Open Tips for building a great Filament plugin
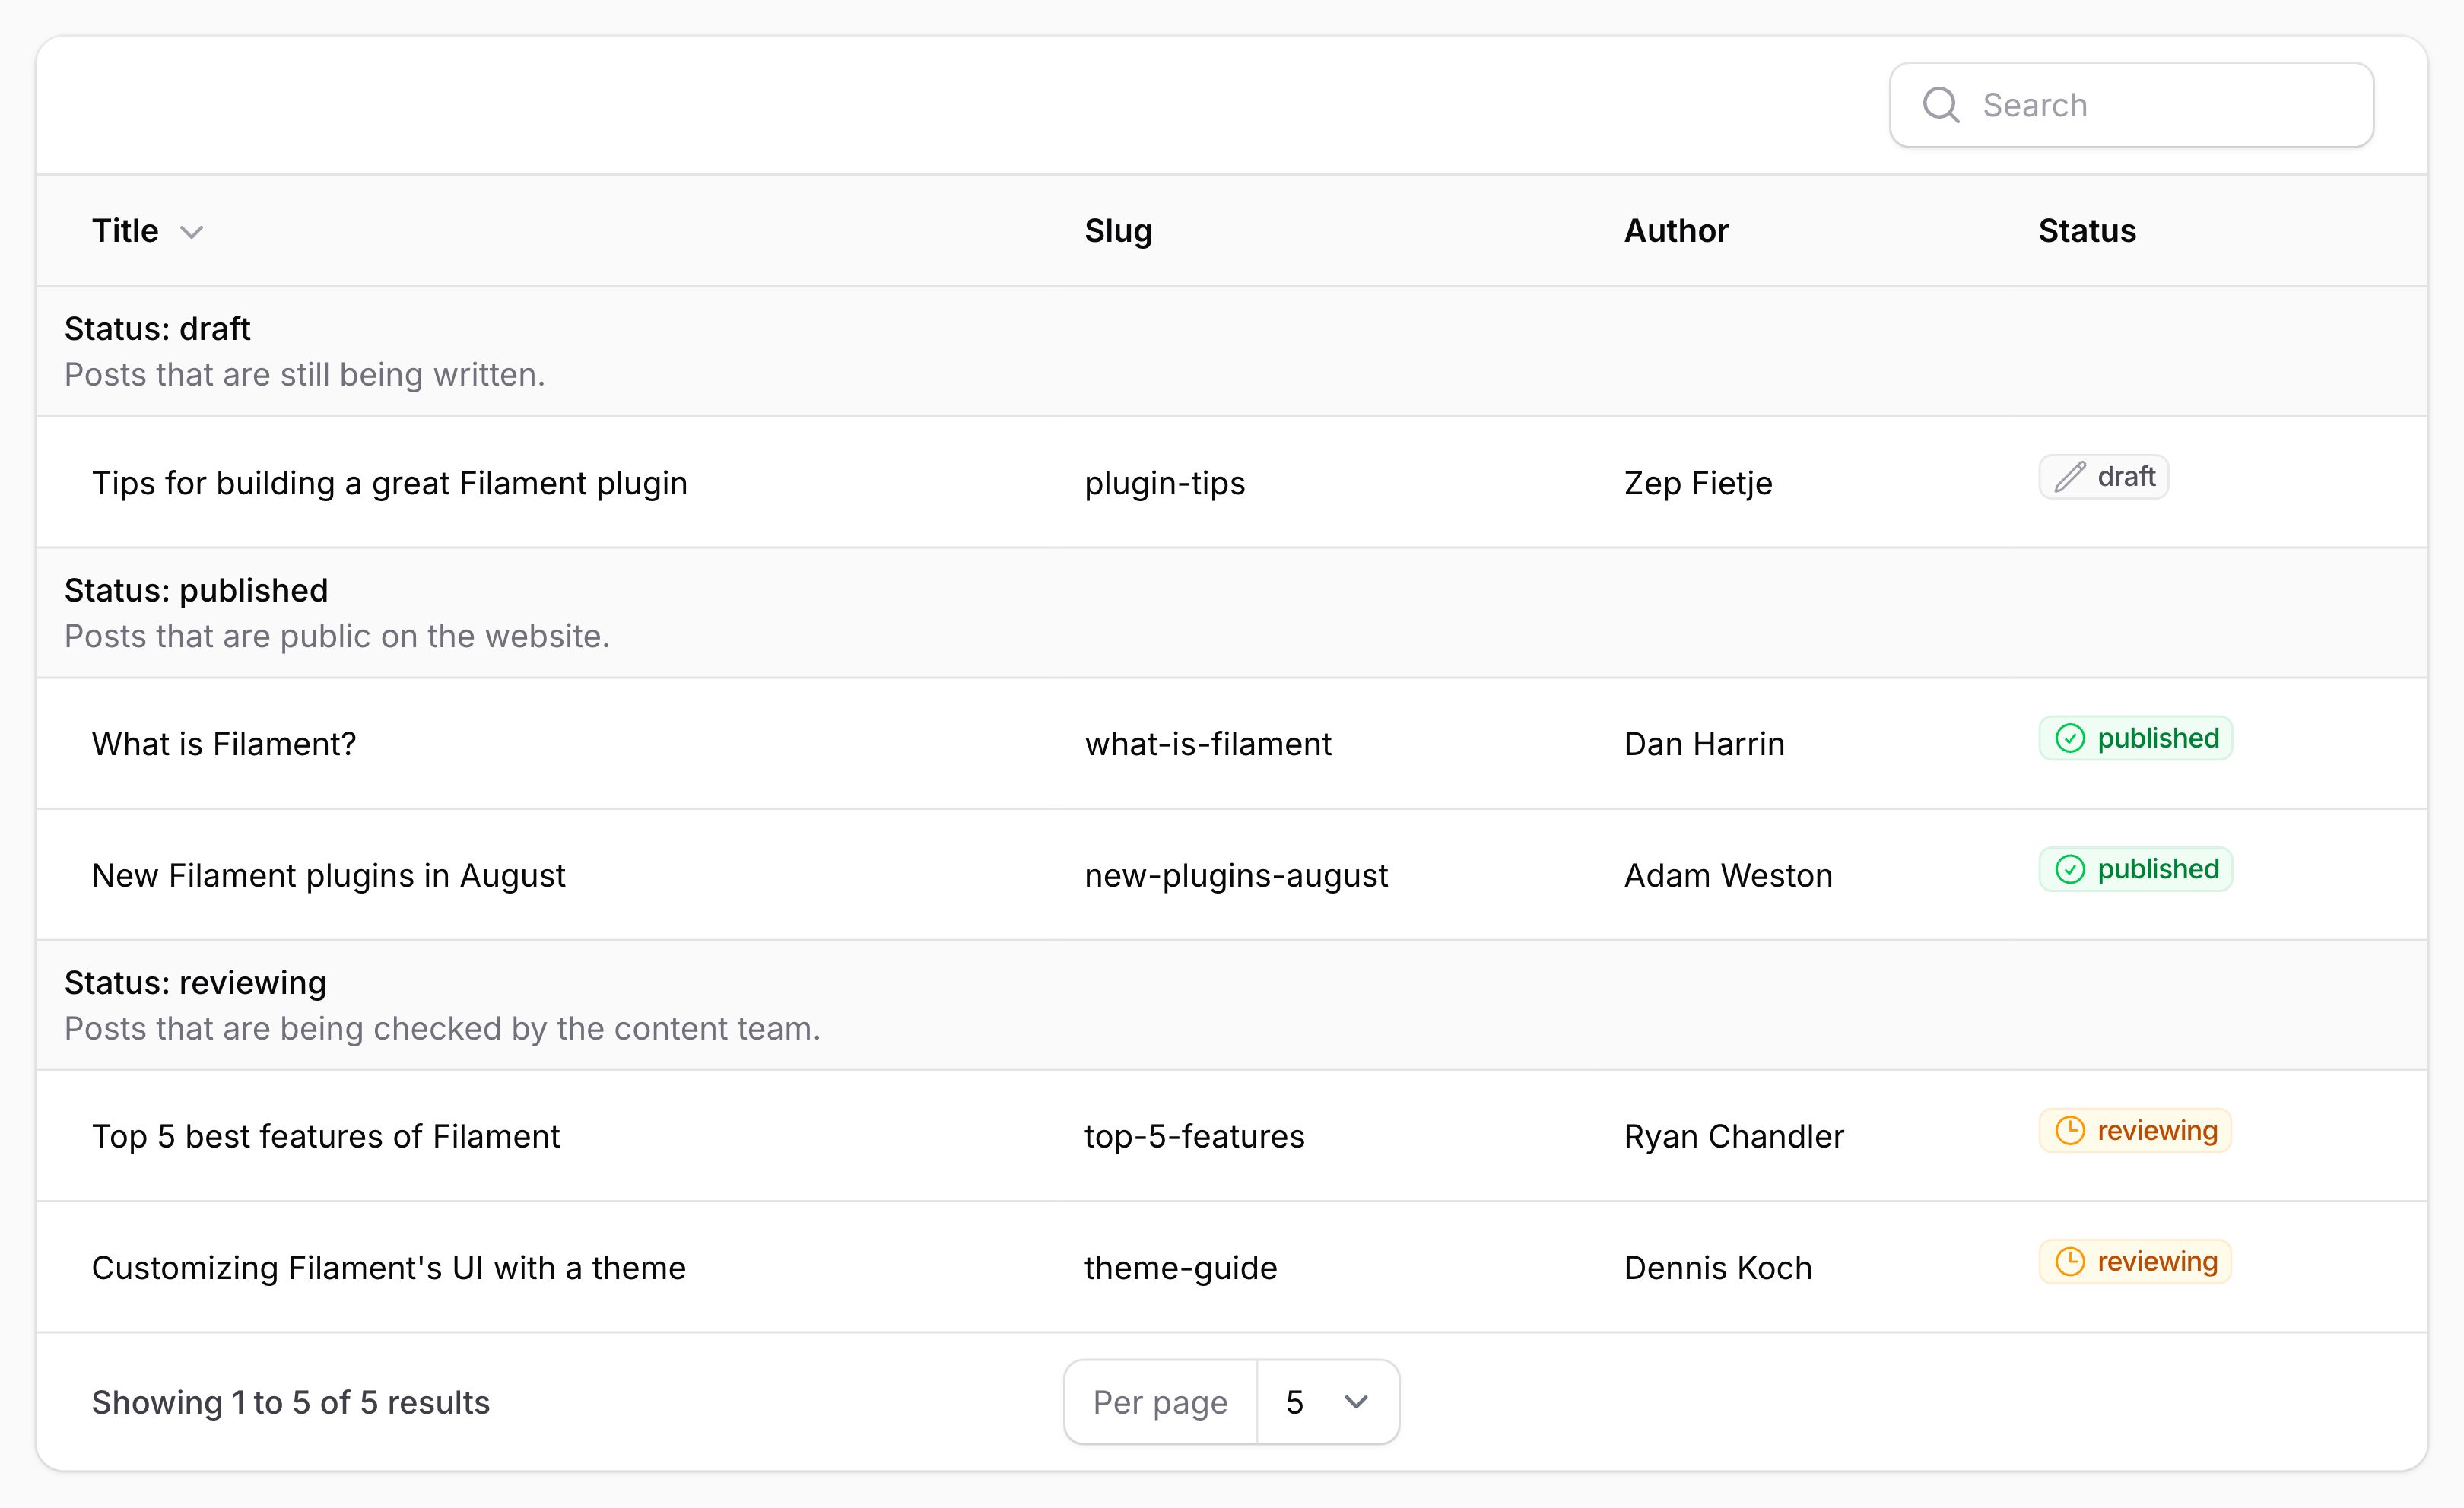The width and height of the screenshot is (2464, 1508). click(389, 483)
